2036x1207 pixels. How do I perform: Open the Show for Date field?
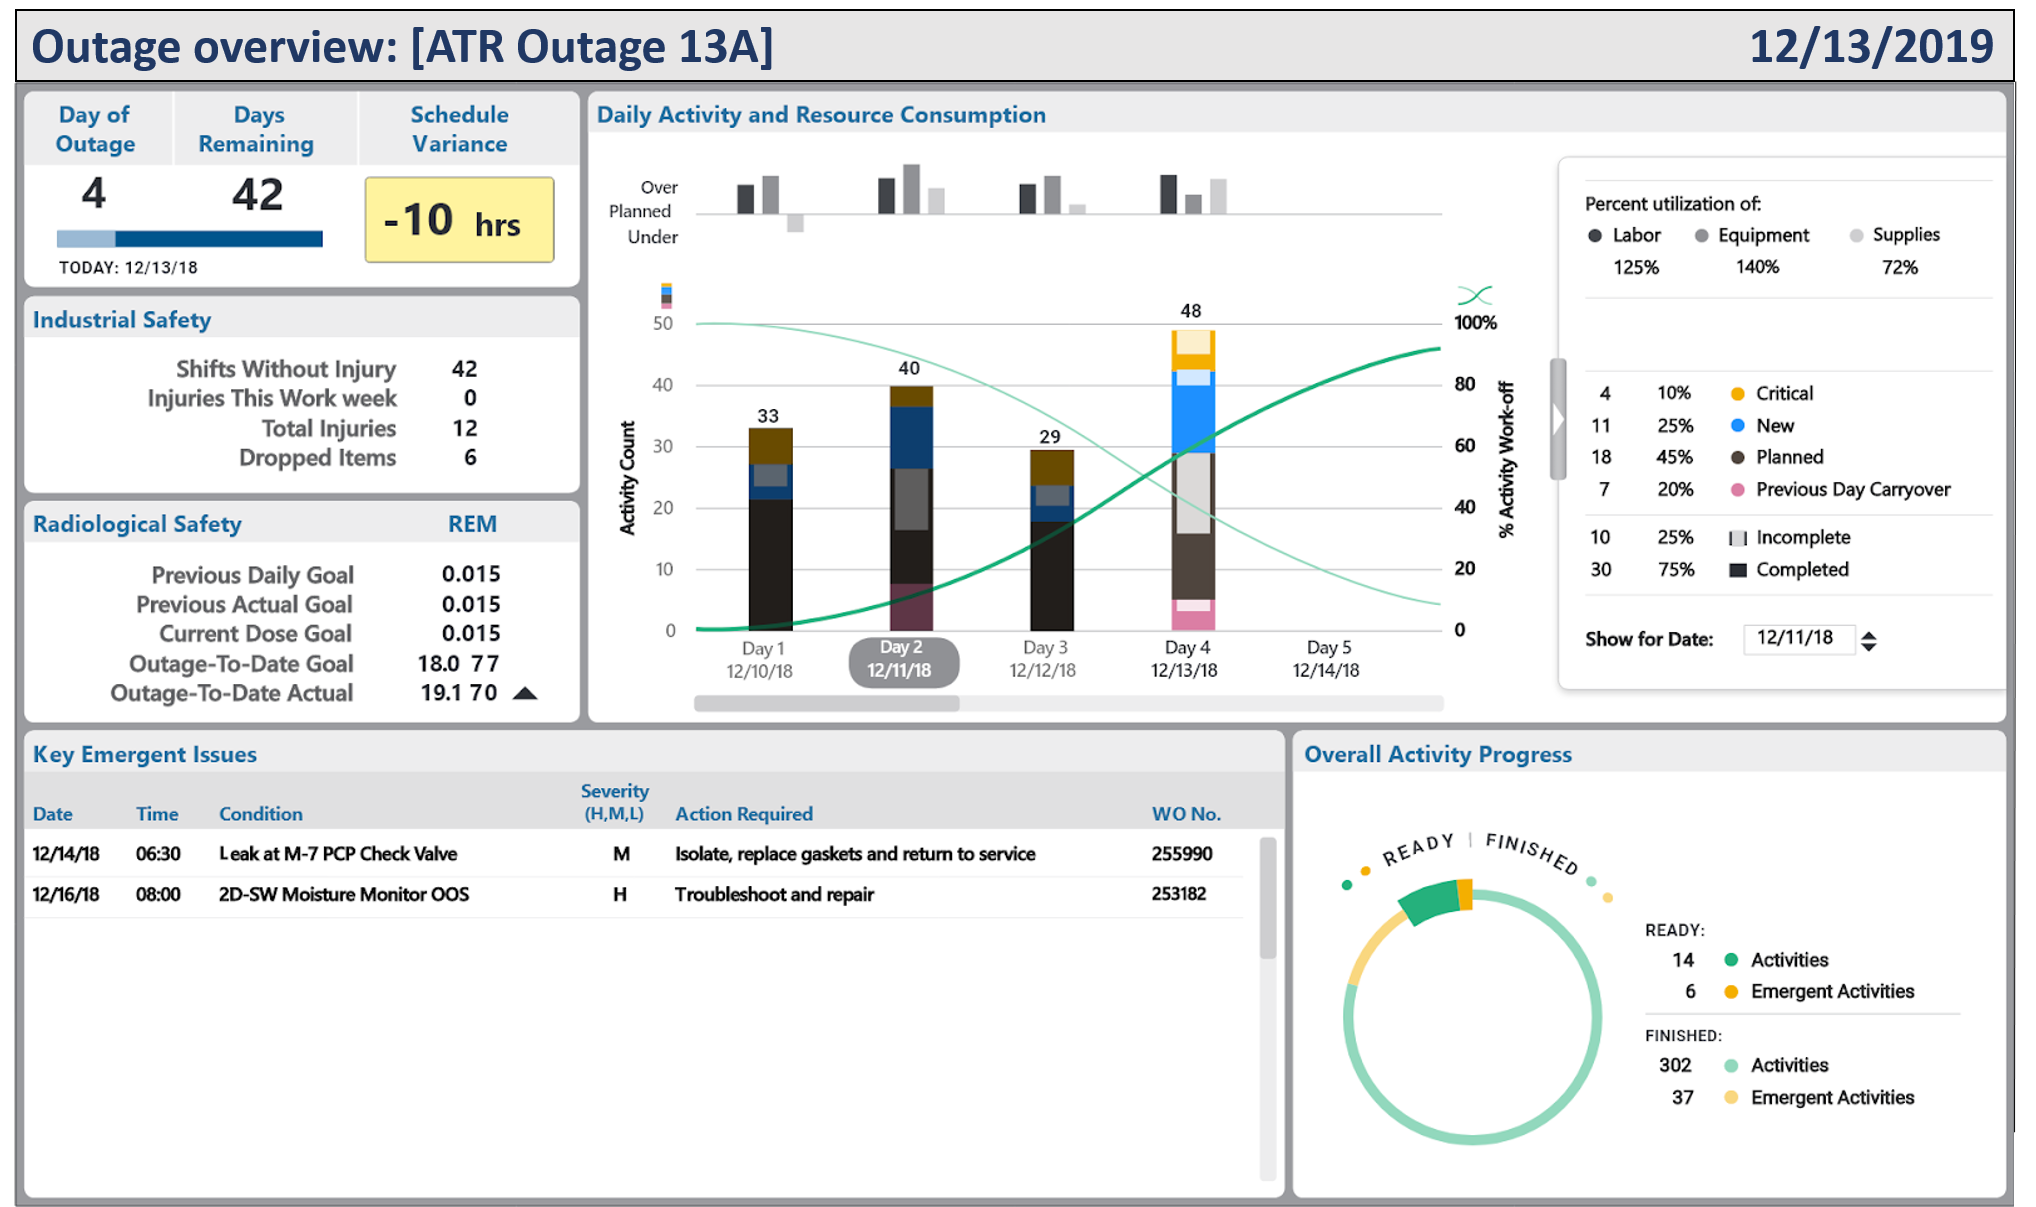(x=1799, y=640)
